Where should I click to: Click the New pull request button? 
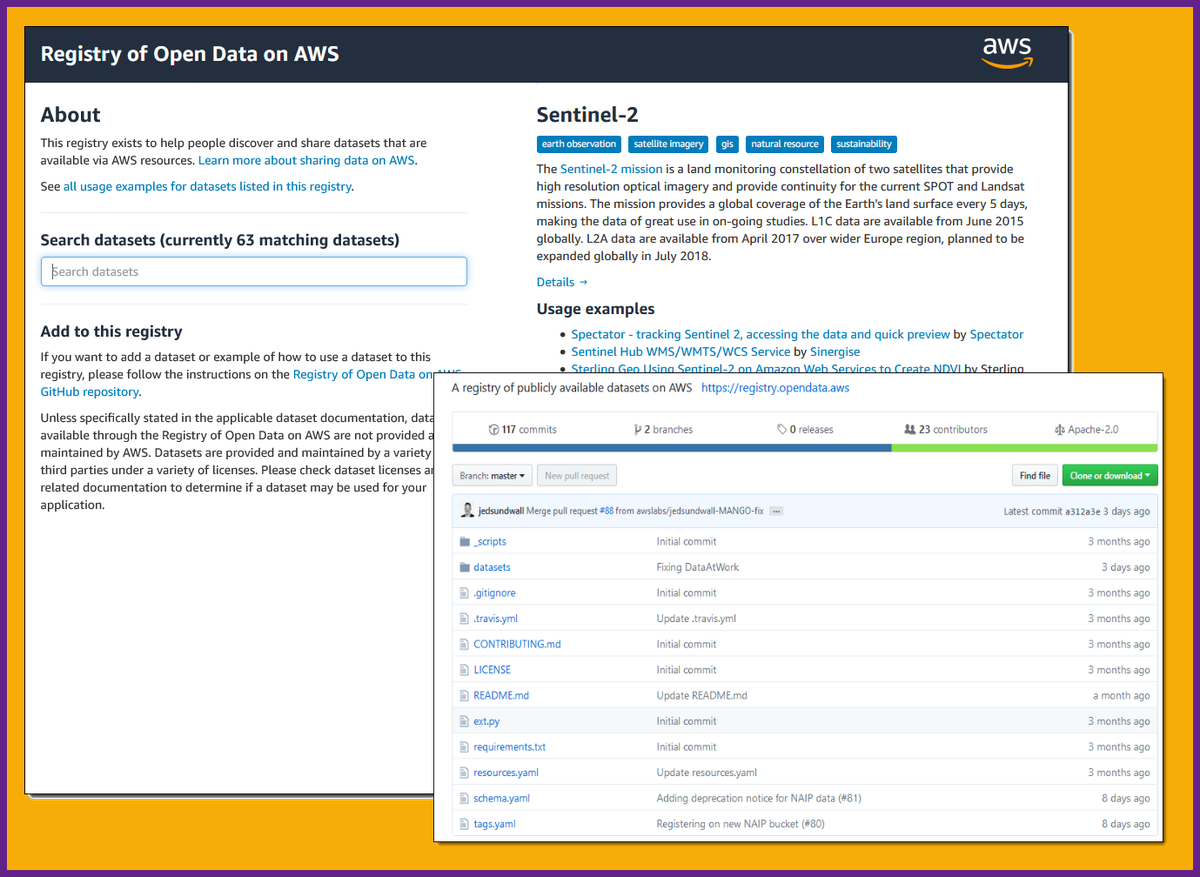click(577, 476)
